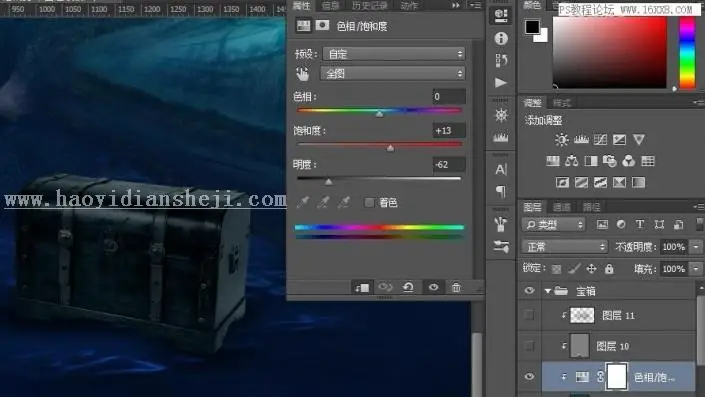Add an Invert adjustment

[562, 182]
